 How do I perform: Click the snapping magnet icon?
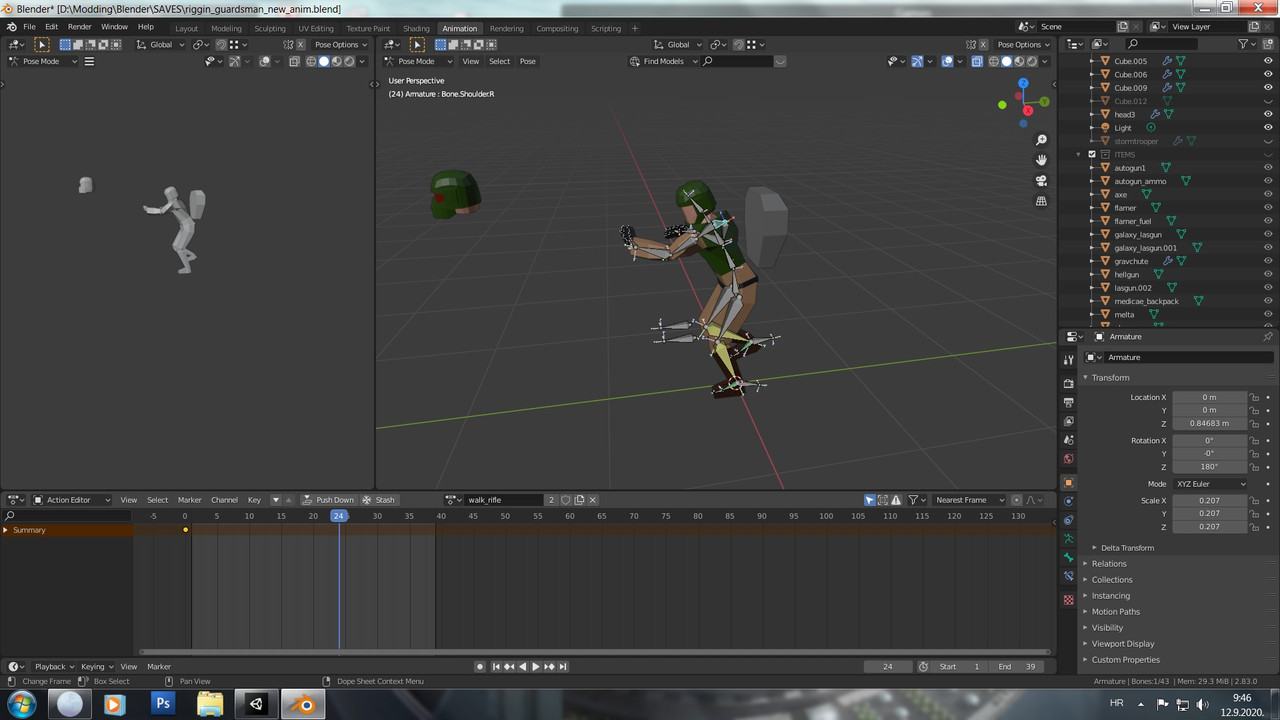coord(738,44)
